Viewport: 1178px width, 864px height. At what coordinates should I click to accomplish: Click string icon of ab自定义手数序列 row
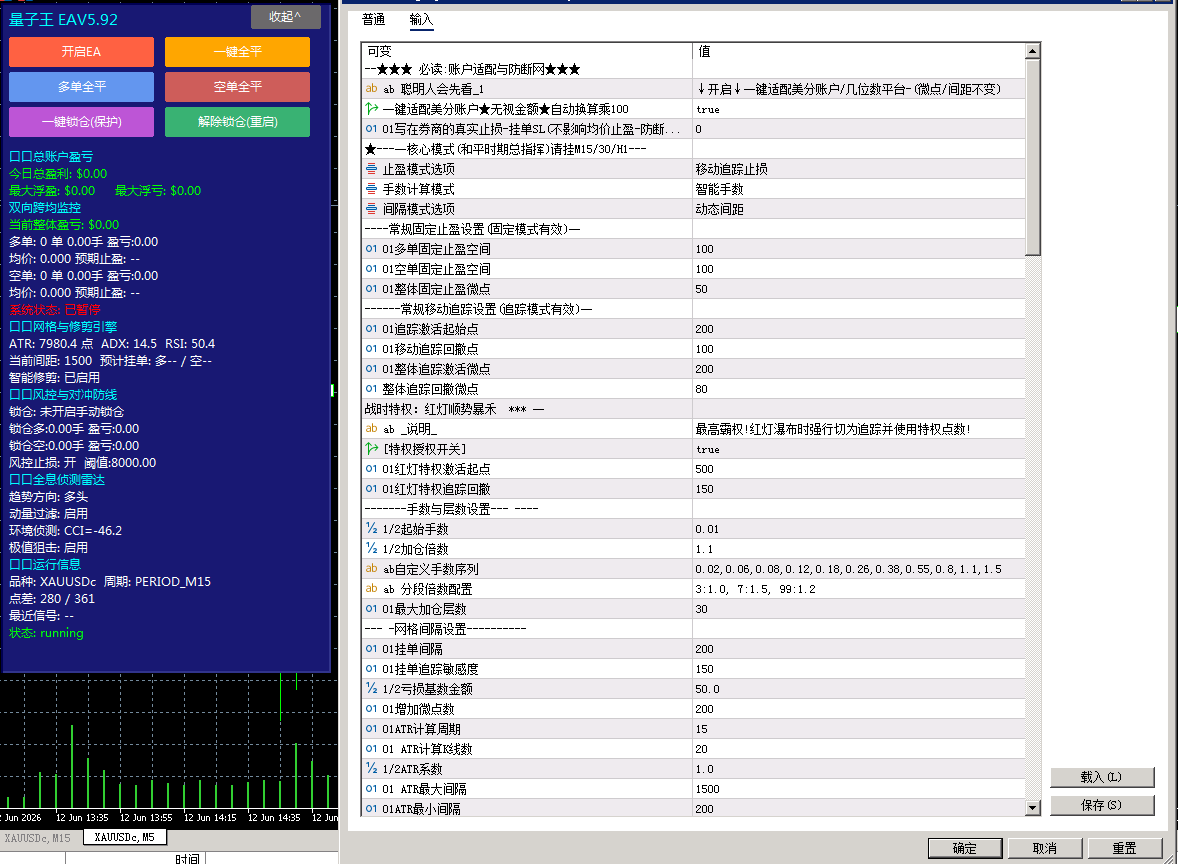[x=371, y=569]
